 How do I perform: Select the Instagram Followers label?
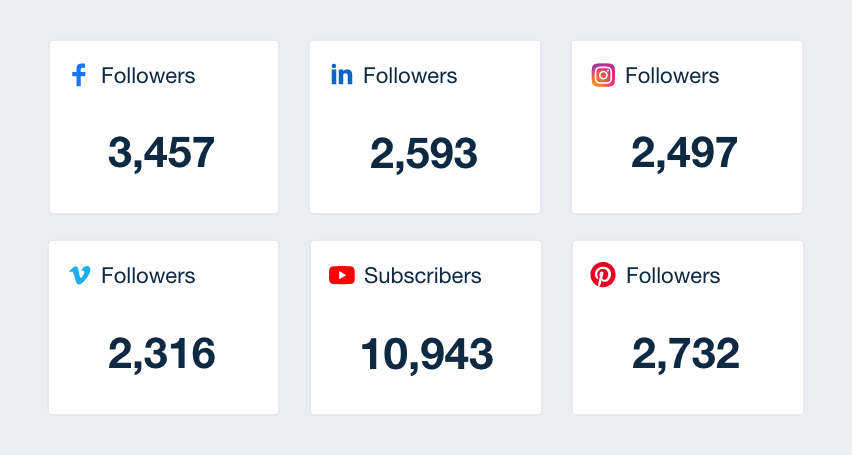pyautogui.click(x=672, y=75)
